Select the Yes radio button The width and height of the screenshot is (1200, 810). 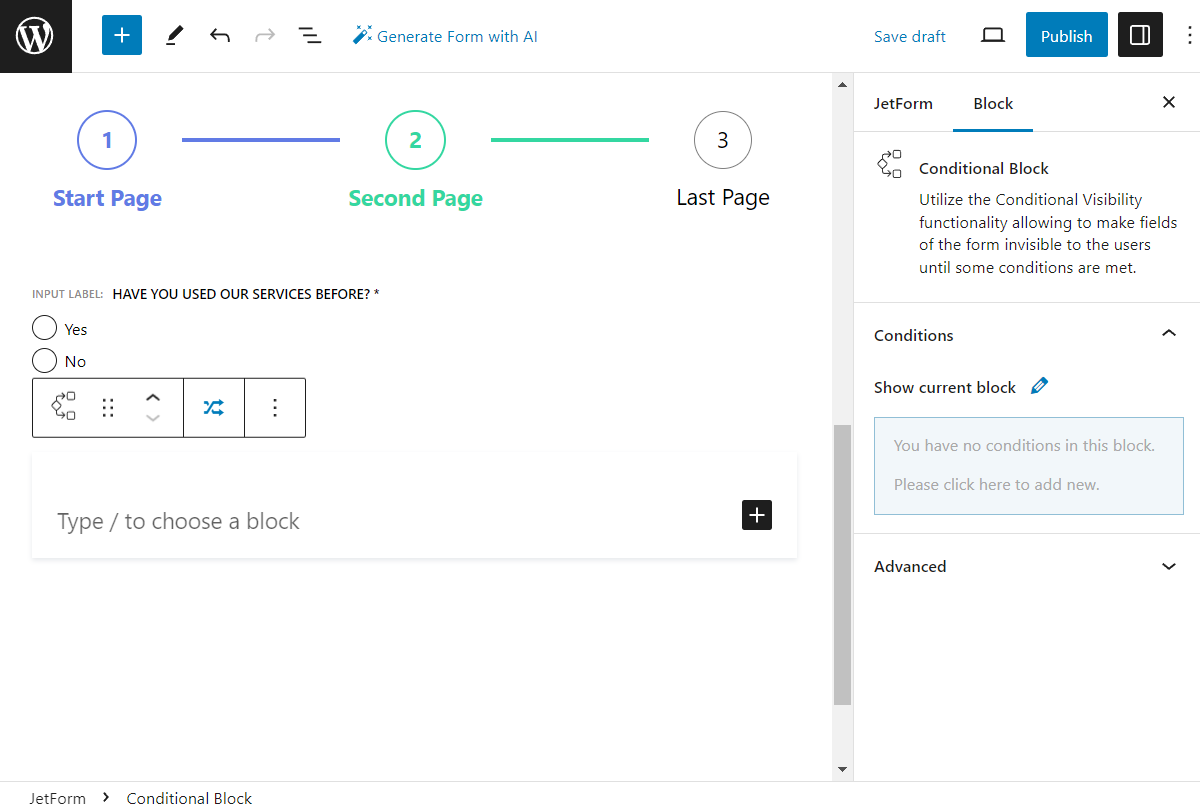click(x=44, y=328)
